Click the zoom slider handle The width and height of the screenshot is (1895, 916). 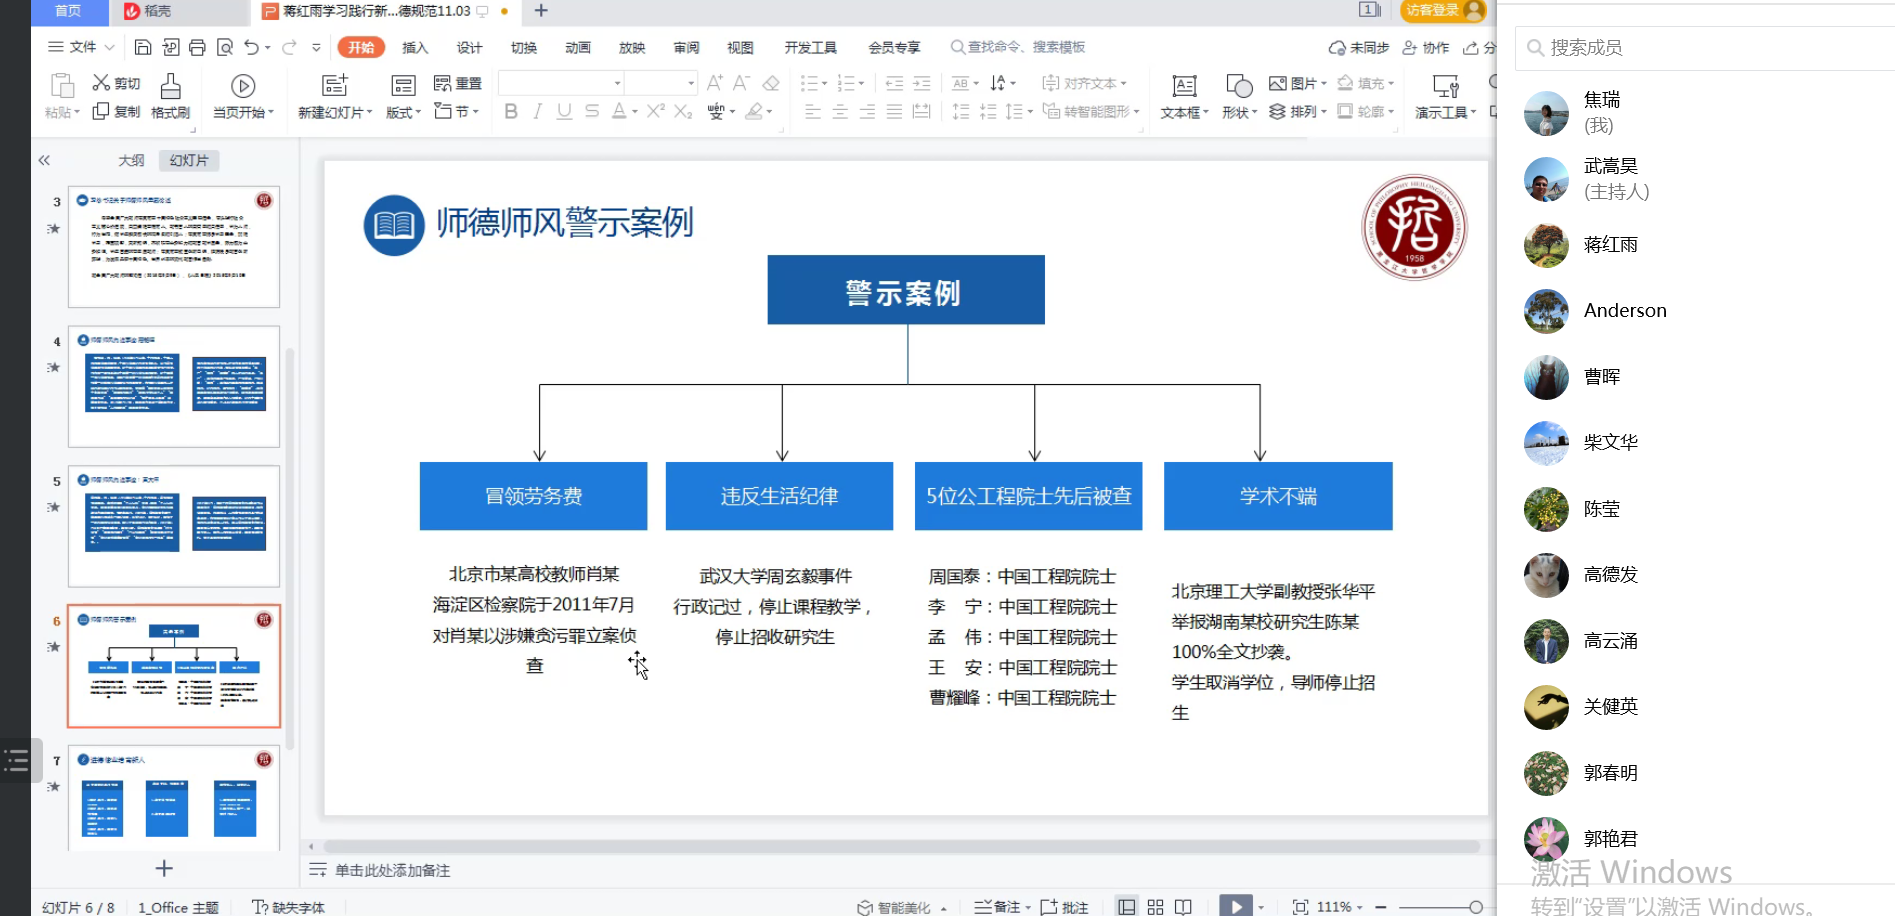(1476, 907)
